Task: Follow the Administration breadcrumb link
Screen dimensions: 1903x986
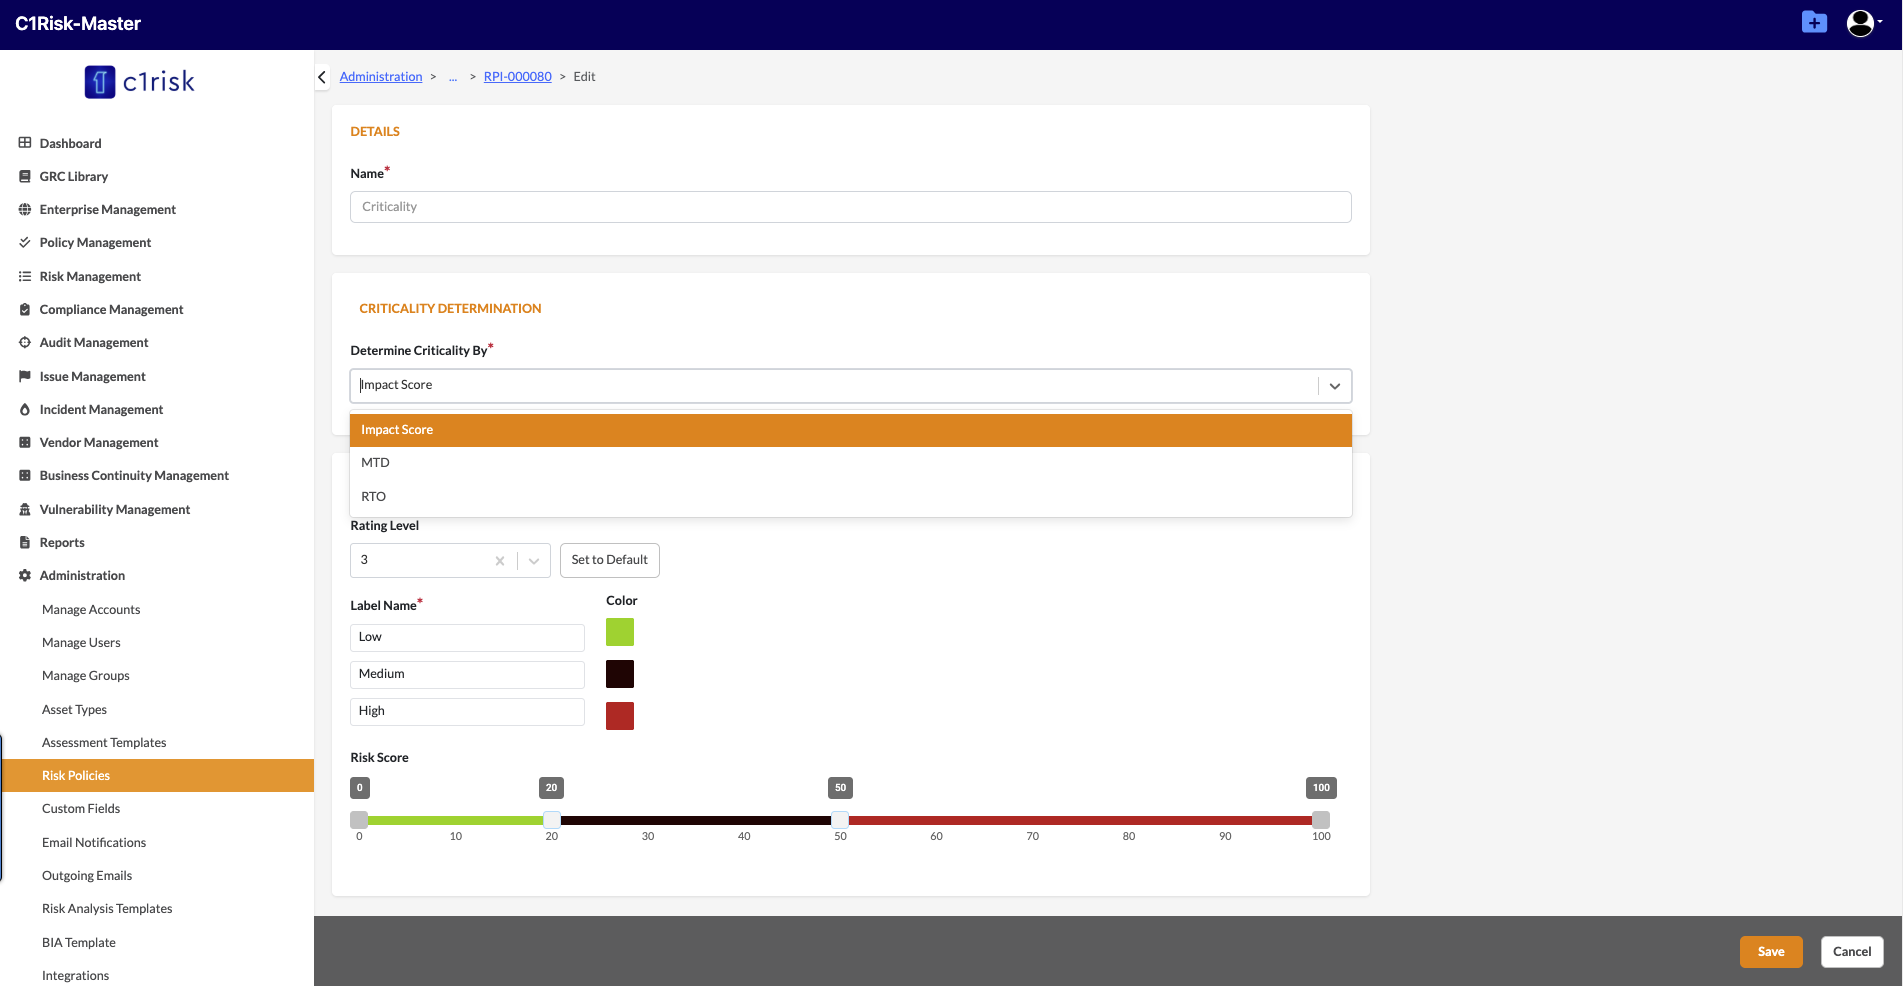Action: coord(381,76)
